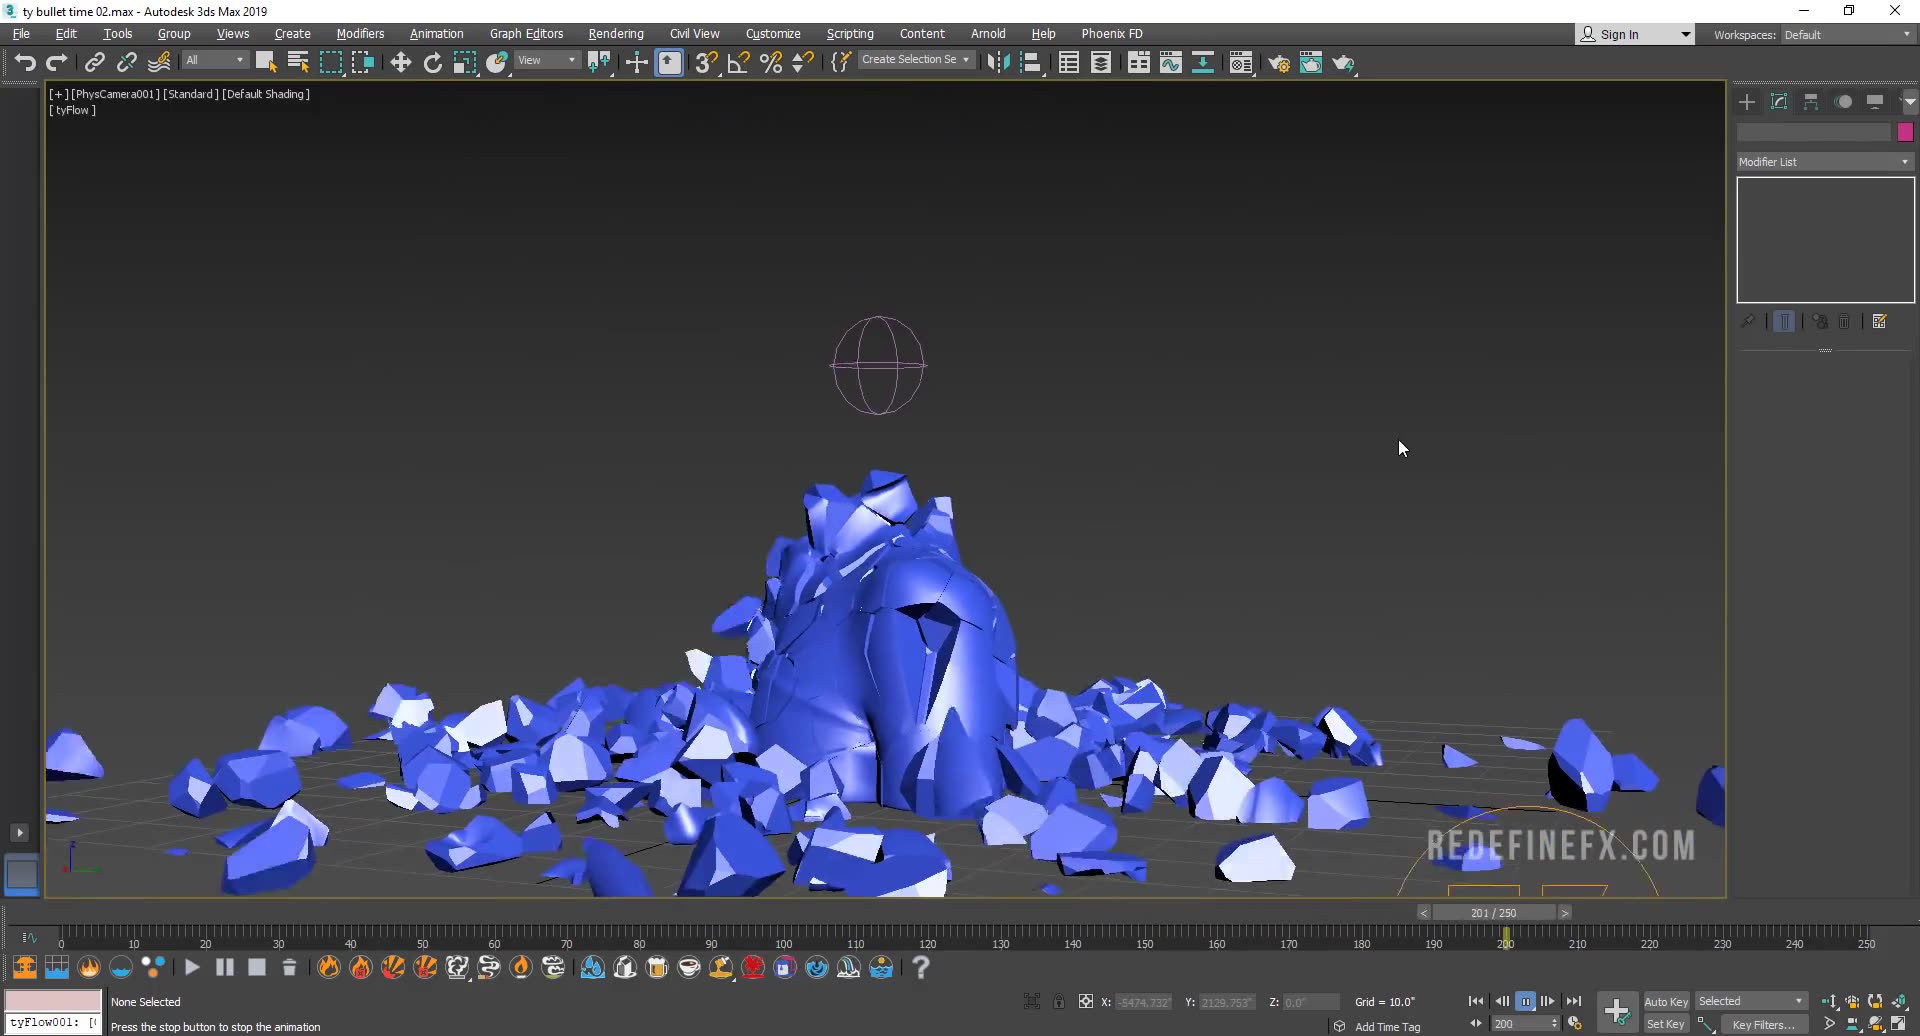Select the Select and Link tool

94,62
